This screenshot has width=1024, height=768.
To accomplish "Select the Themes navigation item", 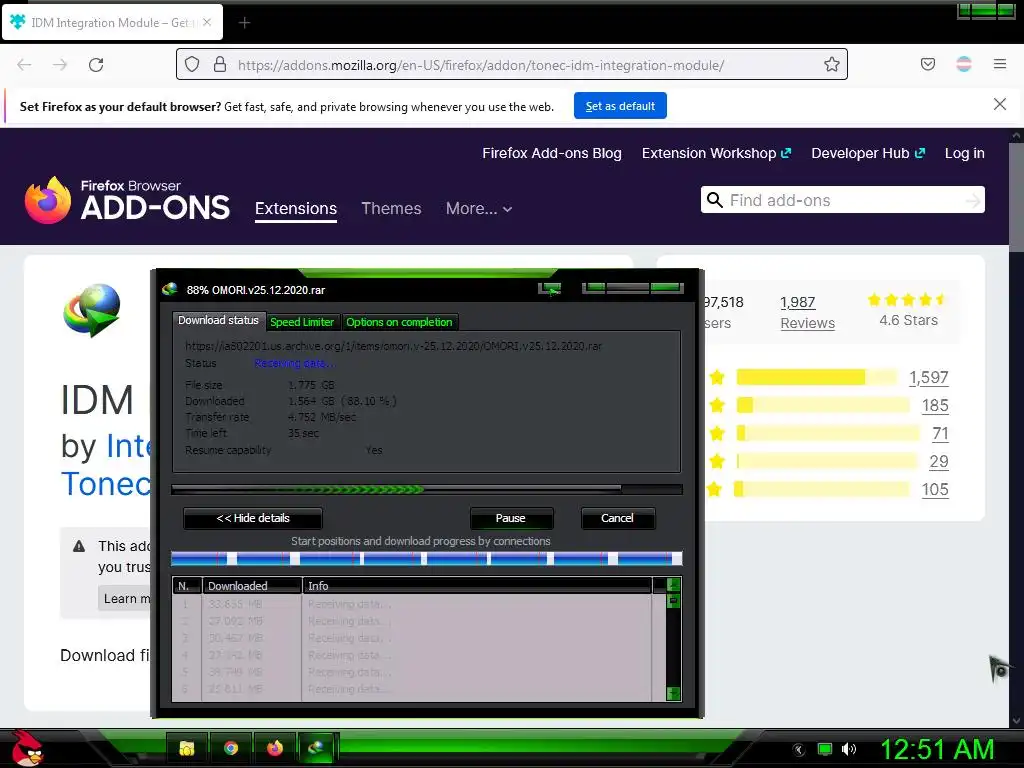I will click(x=391, y=208).
